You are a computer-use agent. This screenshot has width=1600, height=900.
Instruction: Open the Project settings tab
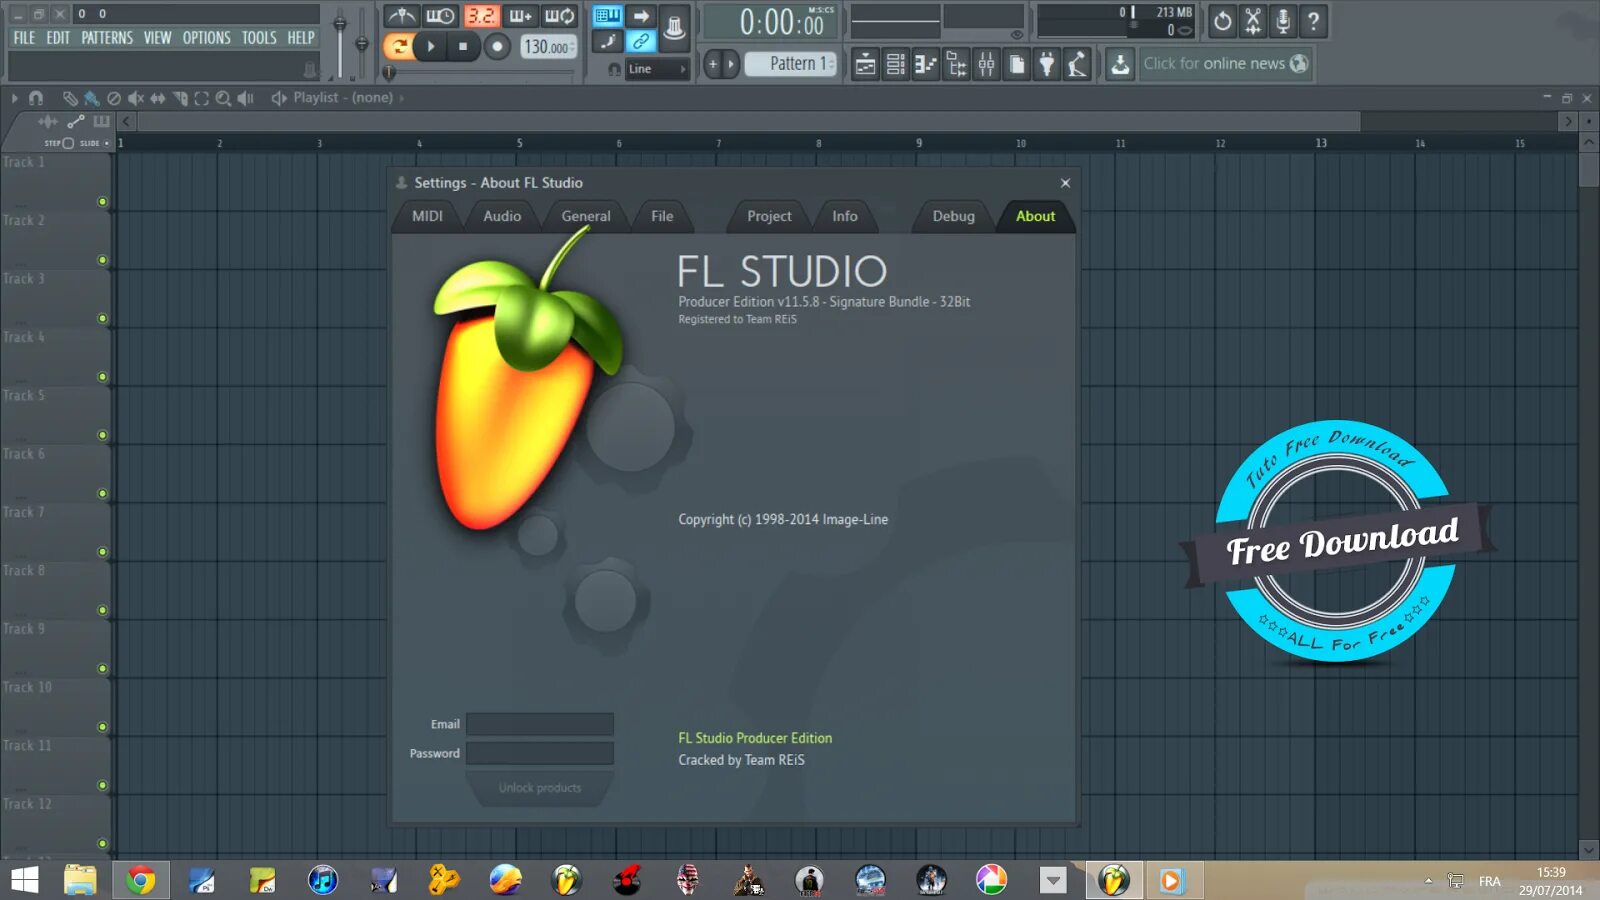769,216
